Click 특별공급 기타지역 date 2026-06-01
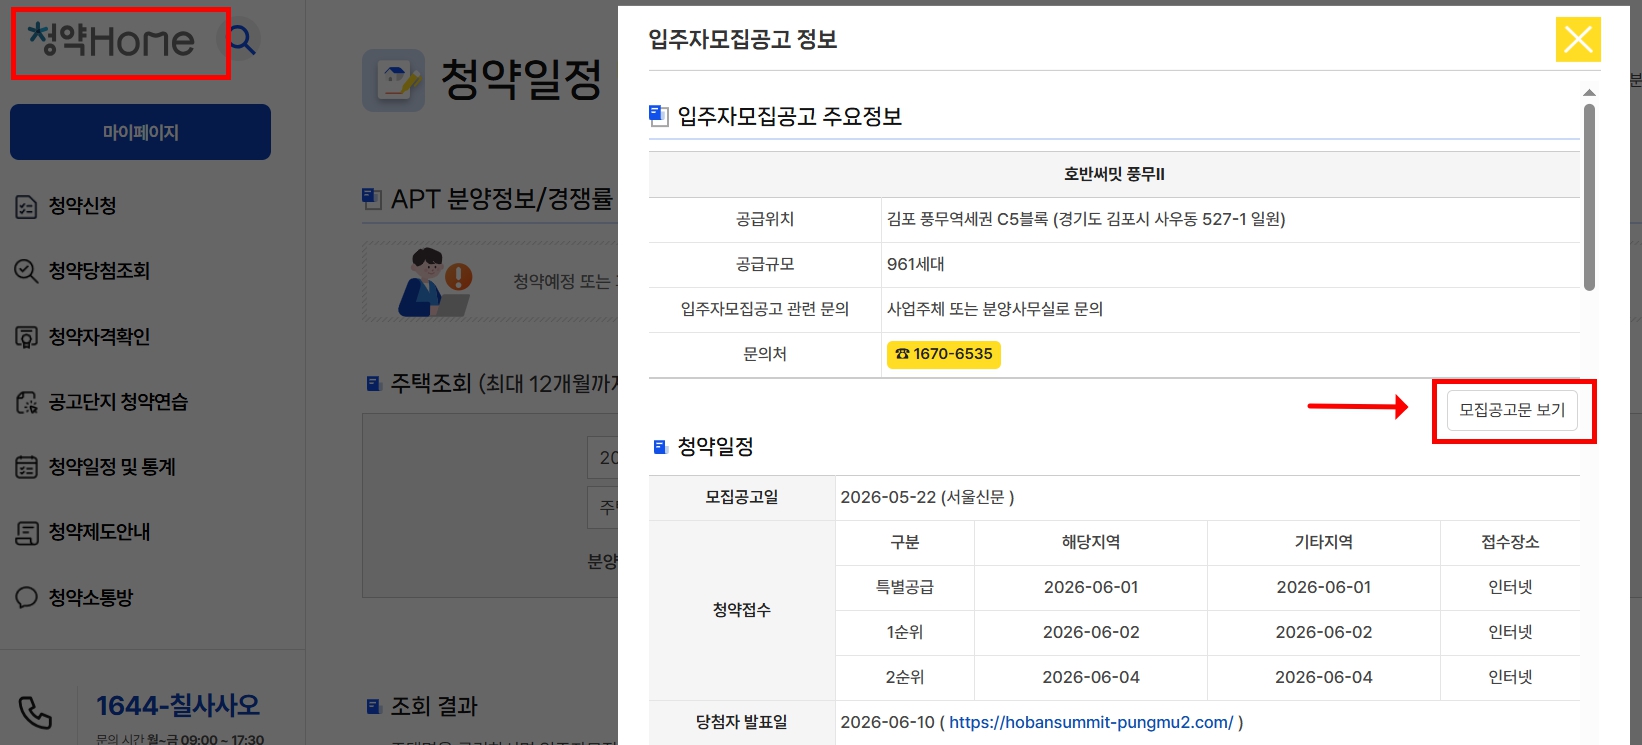The height and width of the screenshot is (745, 1642). [1324, 587]
